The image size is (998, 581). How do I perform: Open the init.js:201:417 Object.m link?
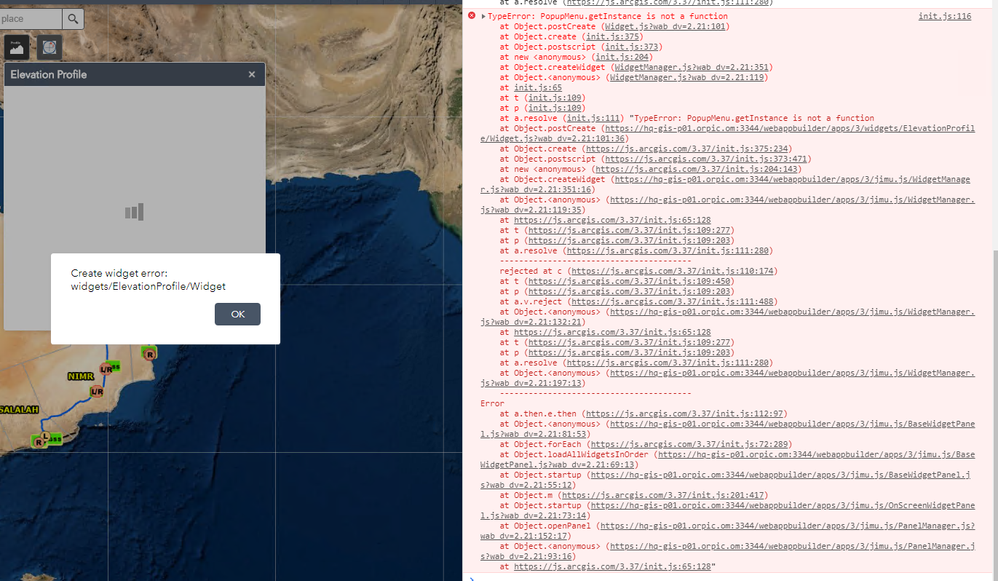click(x=663, y=495)
